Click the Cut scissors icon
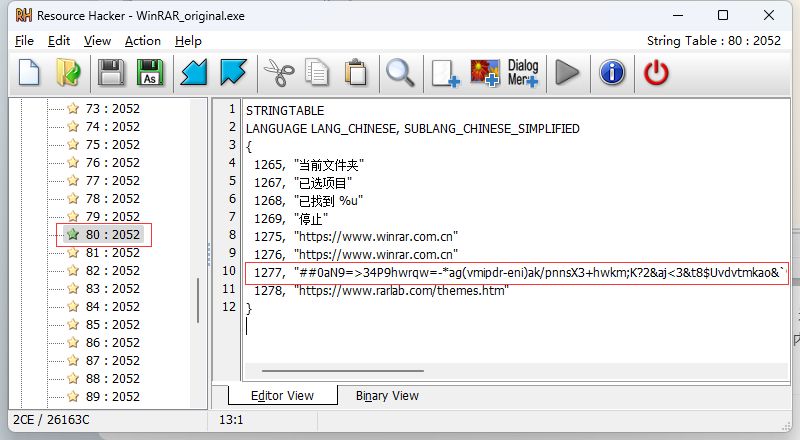800x440 pixels. click(276, 73)
